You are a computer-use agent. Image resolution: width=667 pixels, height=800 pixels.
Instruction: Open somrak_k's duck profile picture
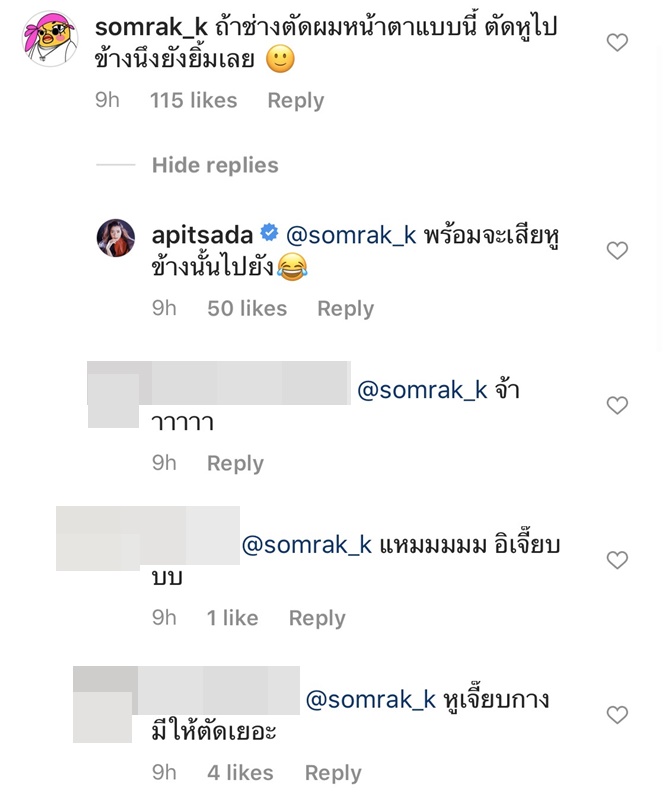[x=50, y=39]
